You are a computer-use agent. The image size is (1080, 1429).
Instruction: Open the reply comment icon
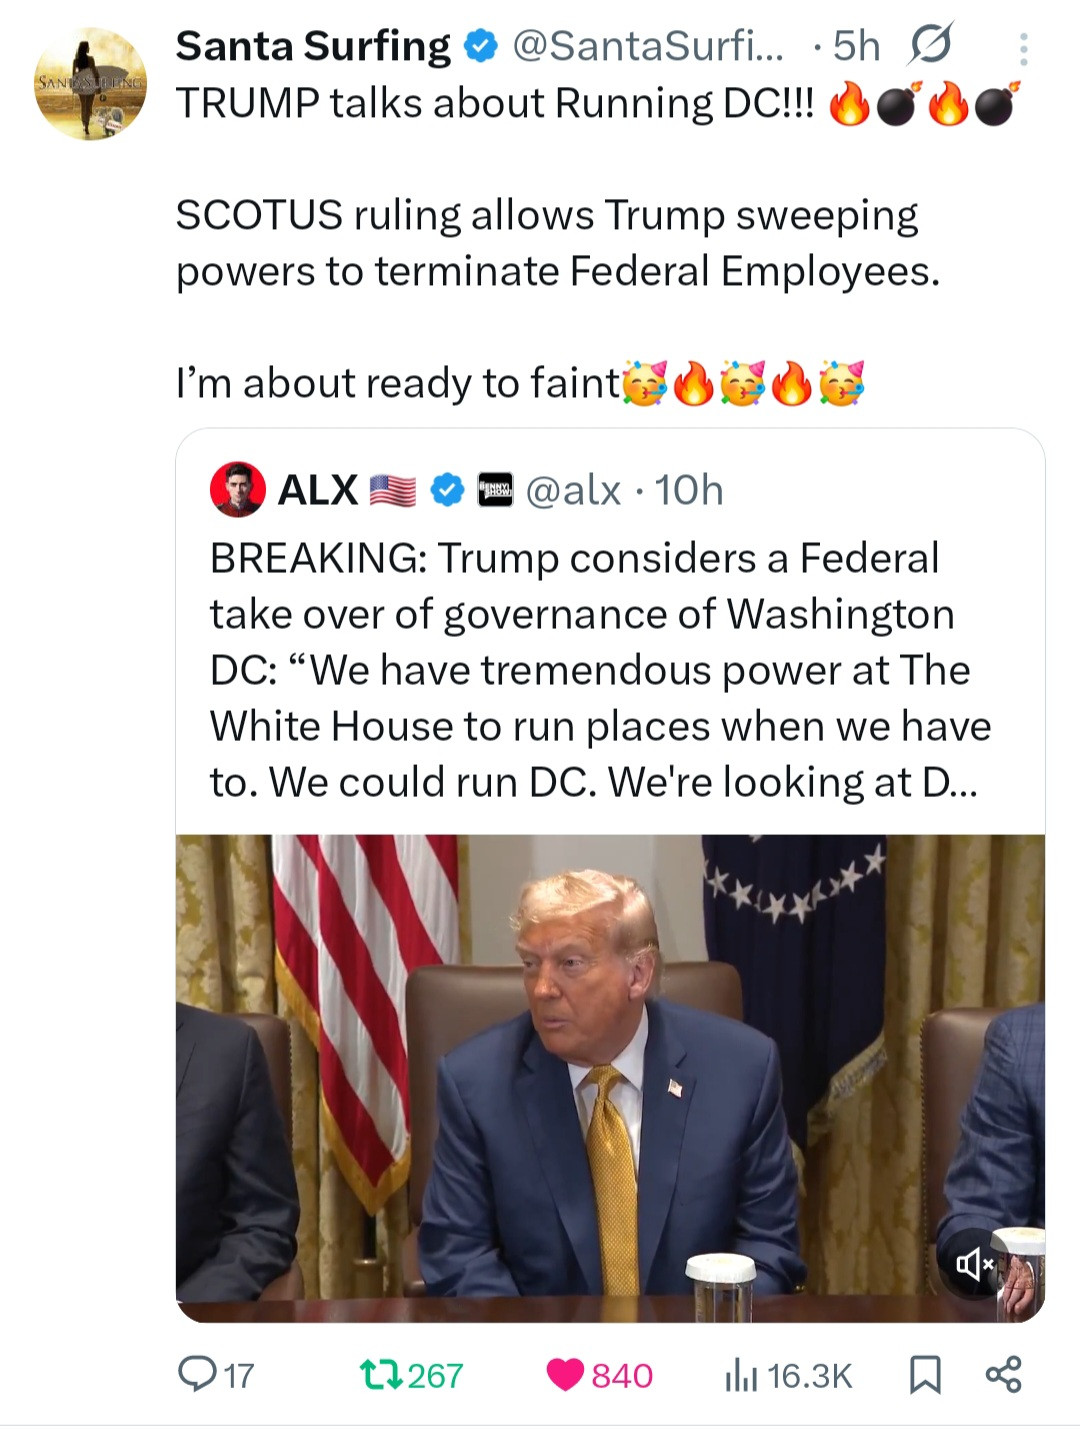pos(197,1374)
